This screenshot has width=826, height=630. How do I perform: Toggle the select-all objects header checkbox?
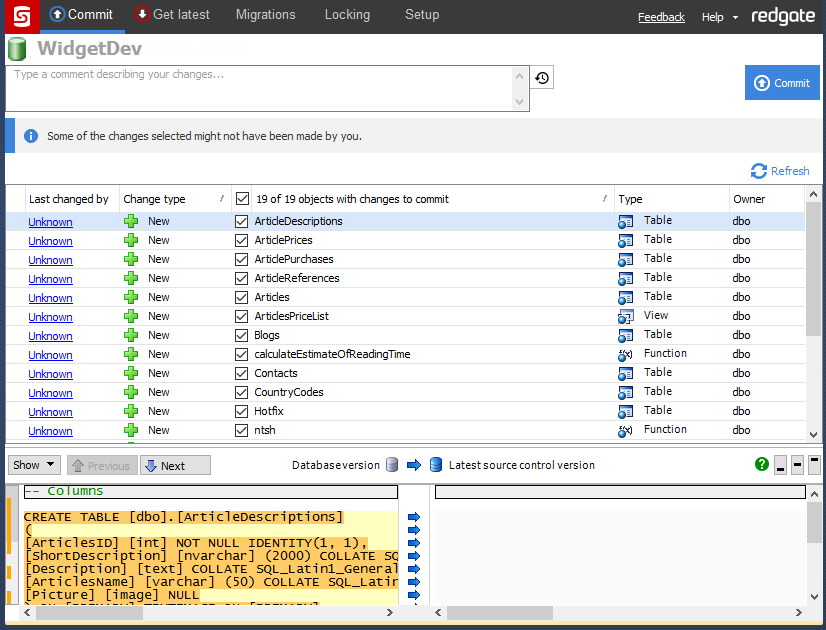(242, 199)
